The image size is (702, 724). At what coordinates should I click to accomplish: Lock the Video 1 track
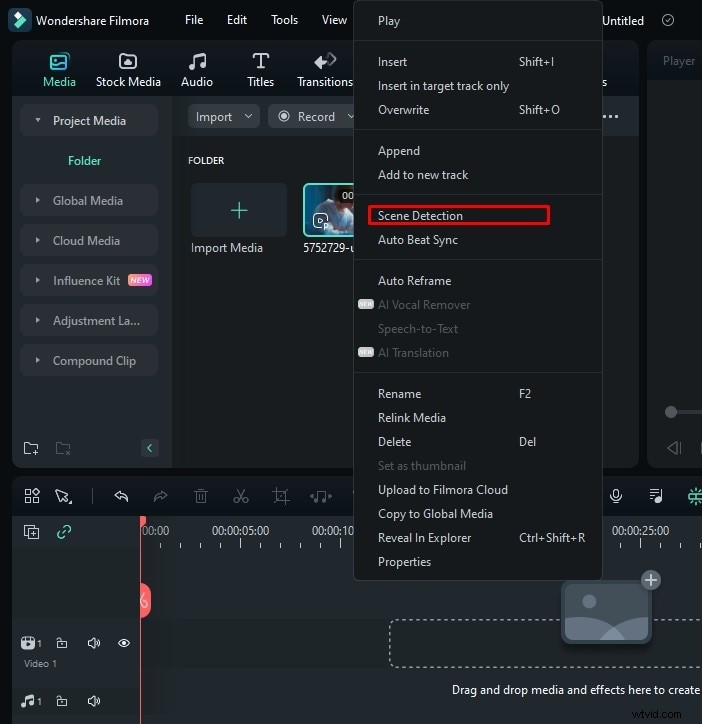pos(61,643)
